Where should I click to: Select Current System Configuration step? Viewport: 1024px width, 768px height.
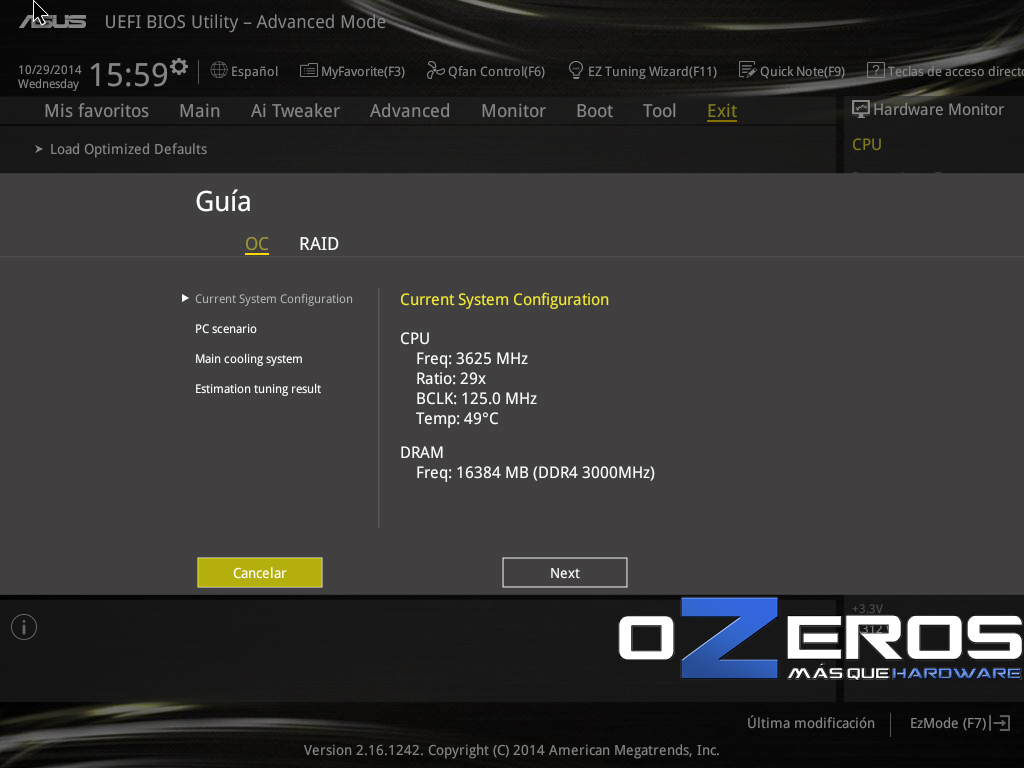click(274, 298)
